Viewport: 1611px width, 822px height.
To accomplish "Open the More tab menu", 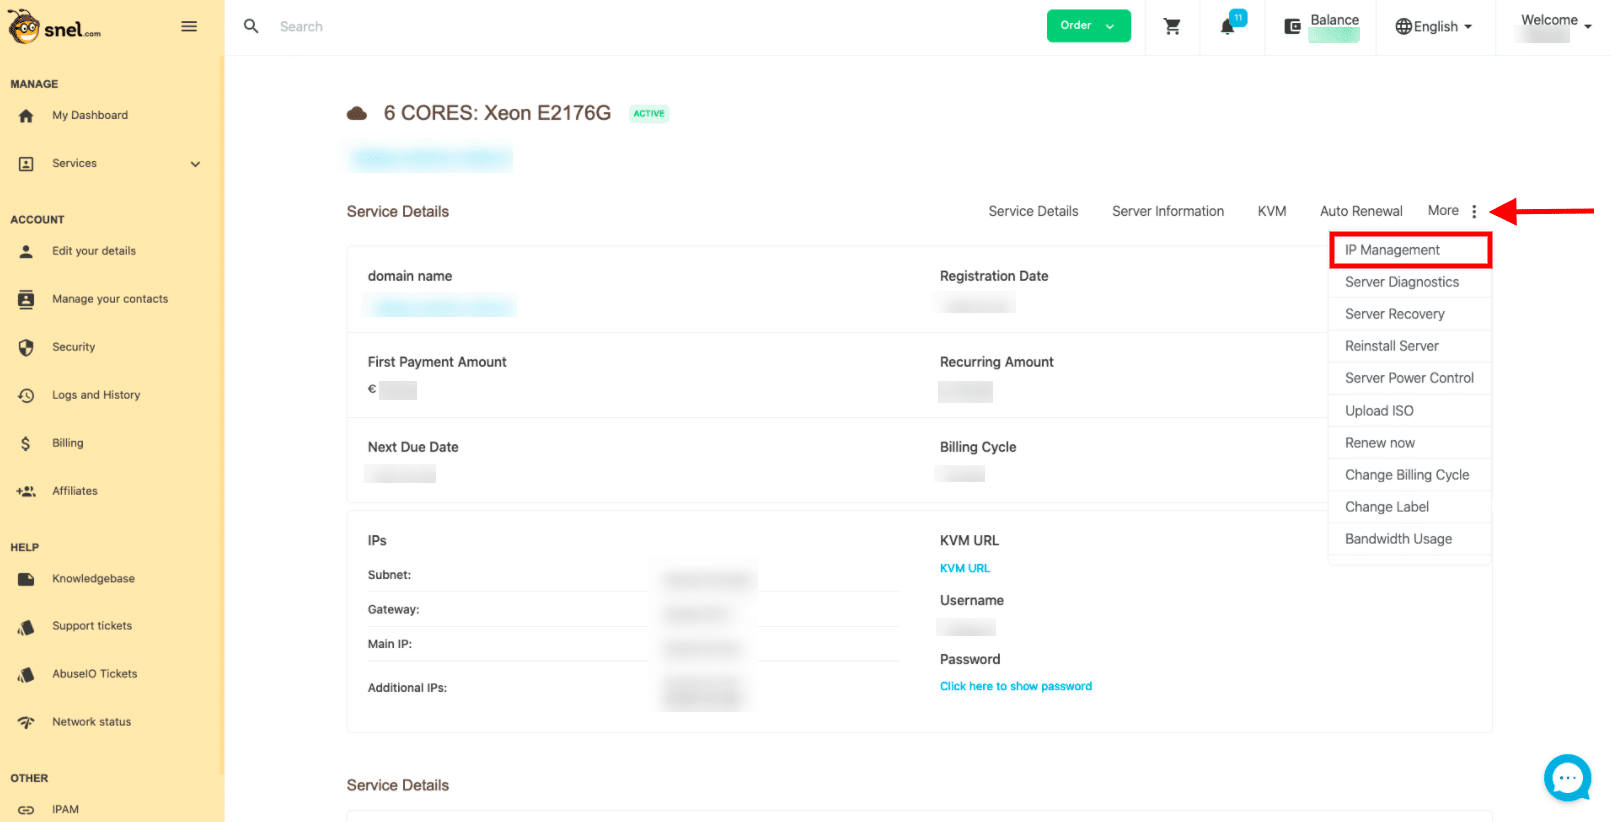I will point(1443,211).
